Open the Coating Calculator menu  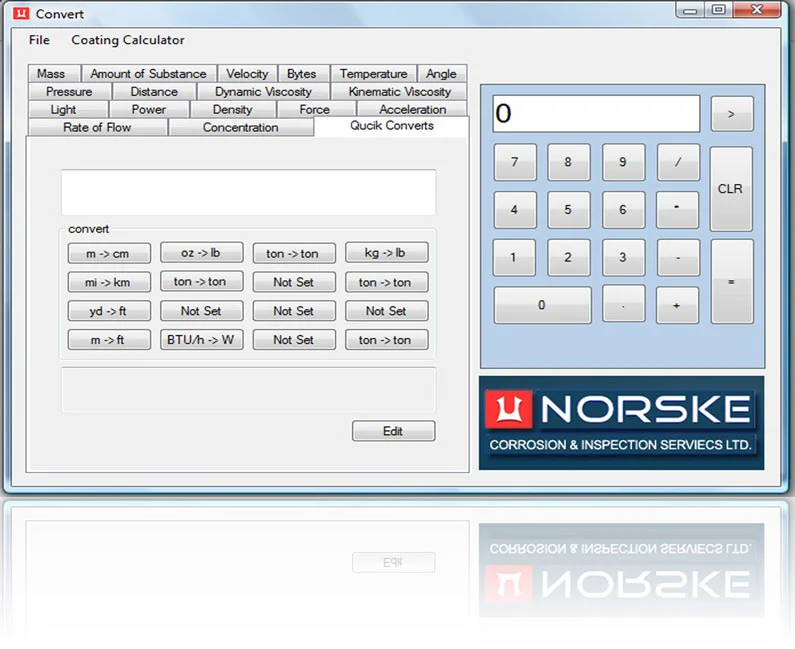pos(128,40)
